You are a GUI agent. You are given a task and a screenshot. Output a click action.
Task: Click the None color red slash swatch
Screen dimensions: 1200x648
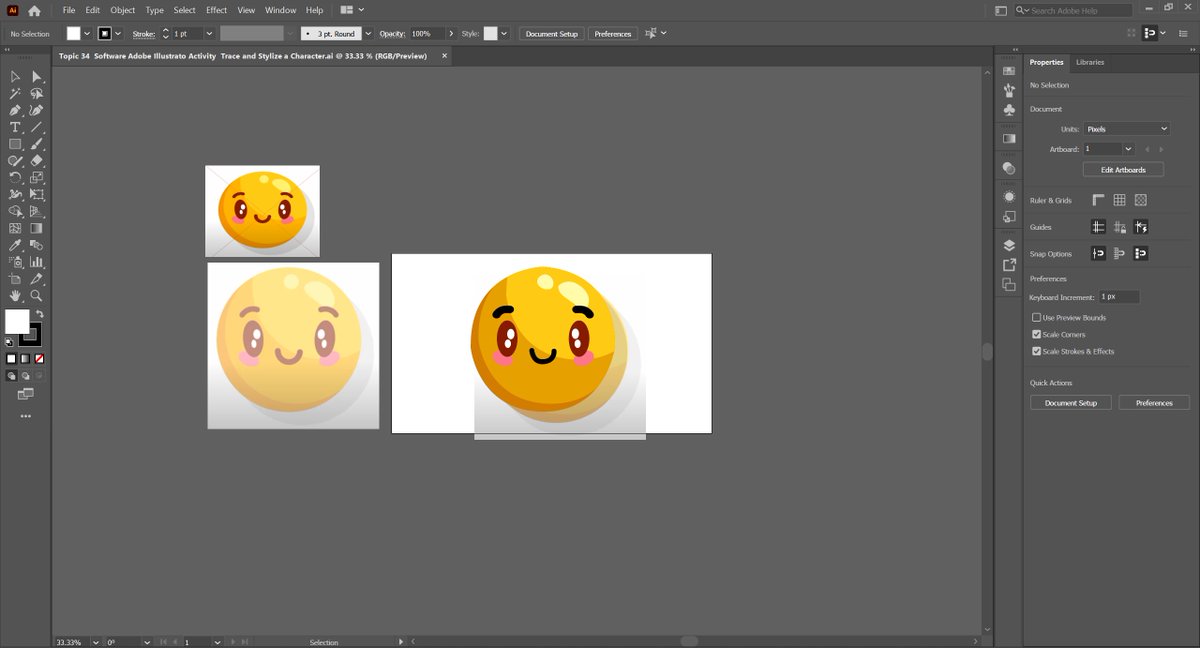tap(39, 358)
